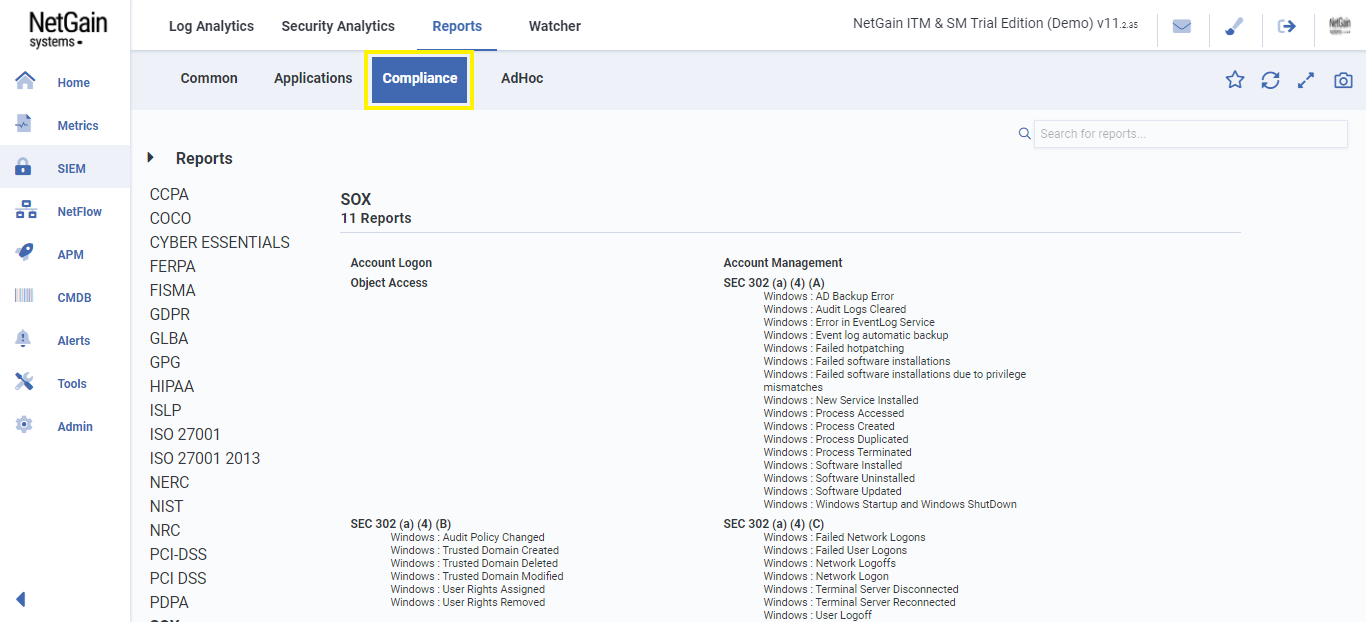
Task: Open Windows : Software Installed report
Action: [x=832, y=465]
